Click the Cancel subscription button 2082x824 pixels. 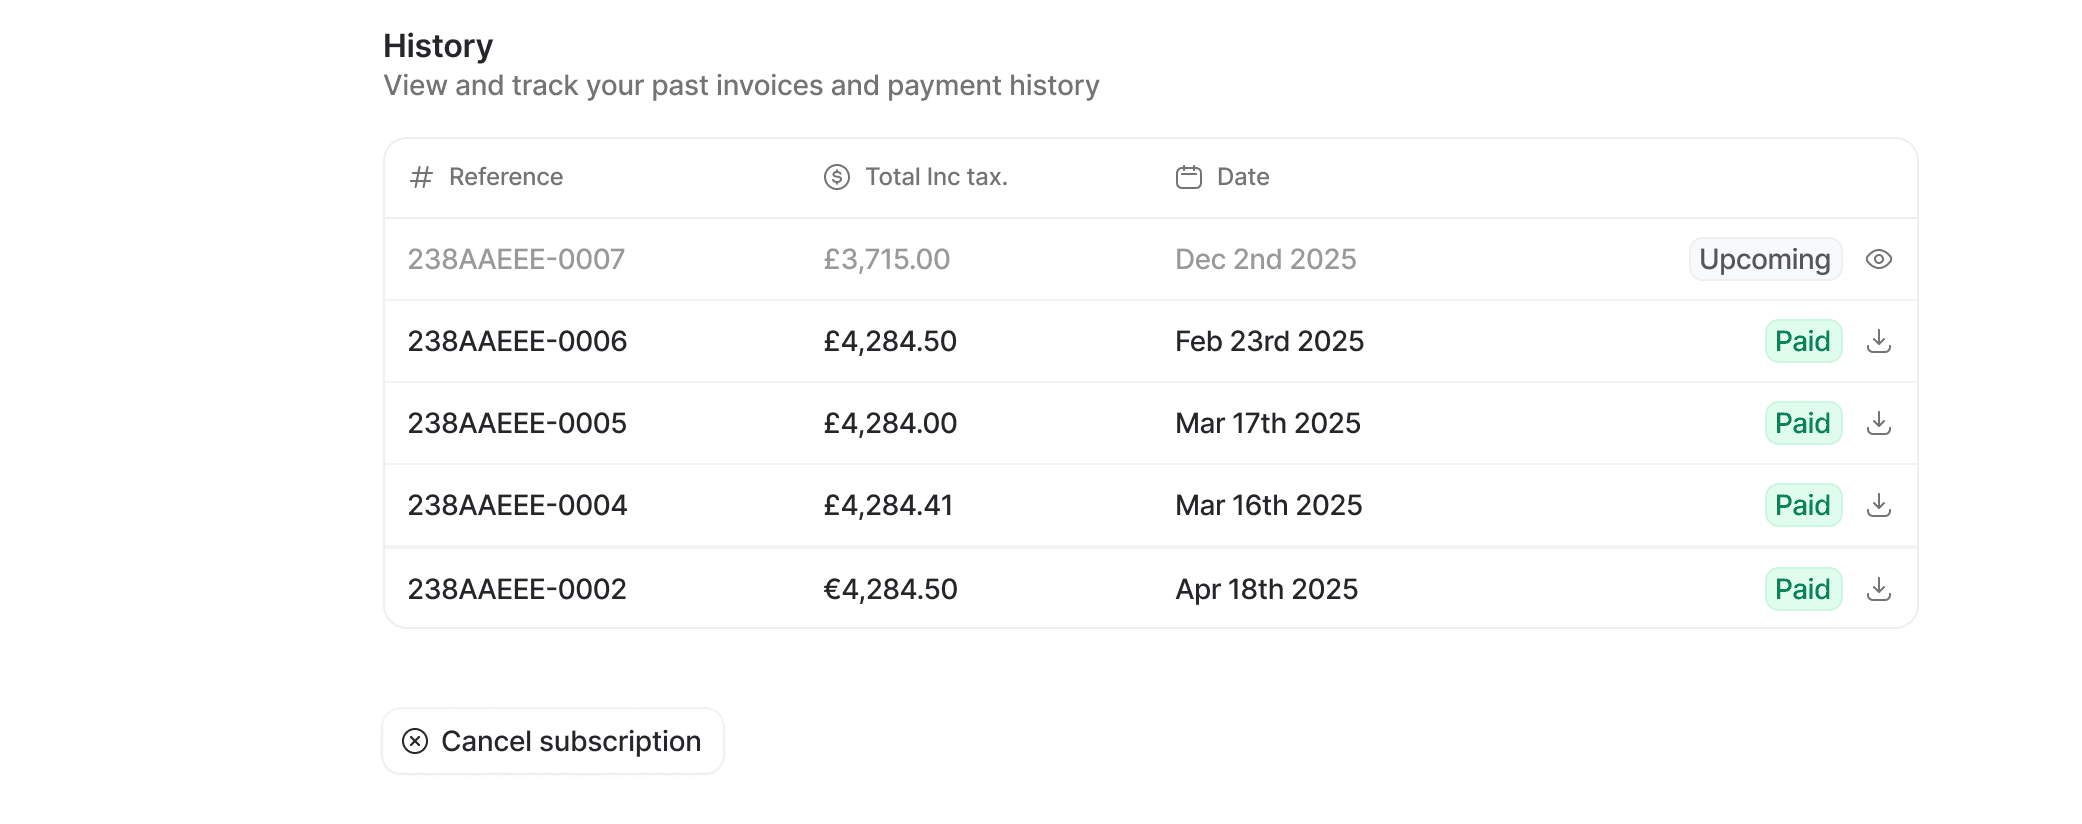tap(553, 741)
